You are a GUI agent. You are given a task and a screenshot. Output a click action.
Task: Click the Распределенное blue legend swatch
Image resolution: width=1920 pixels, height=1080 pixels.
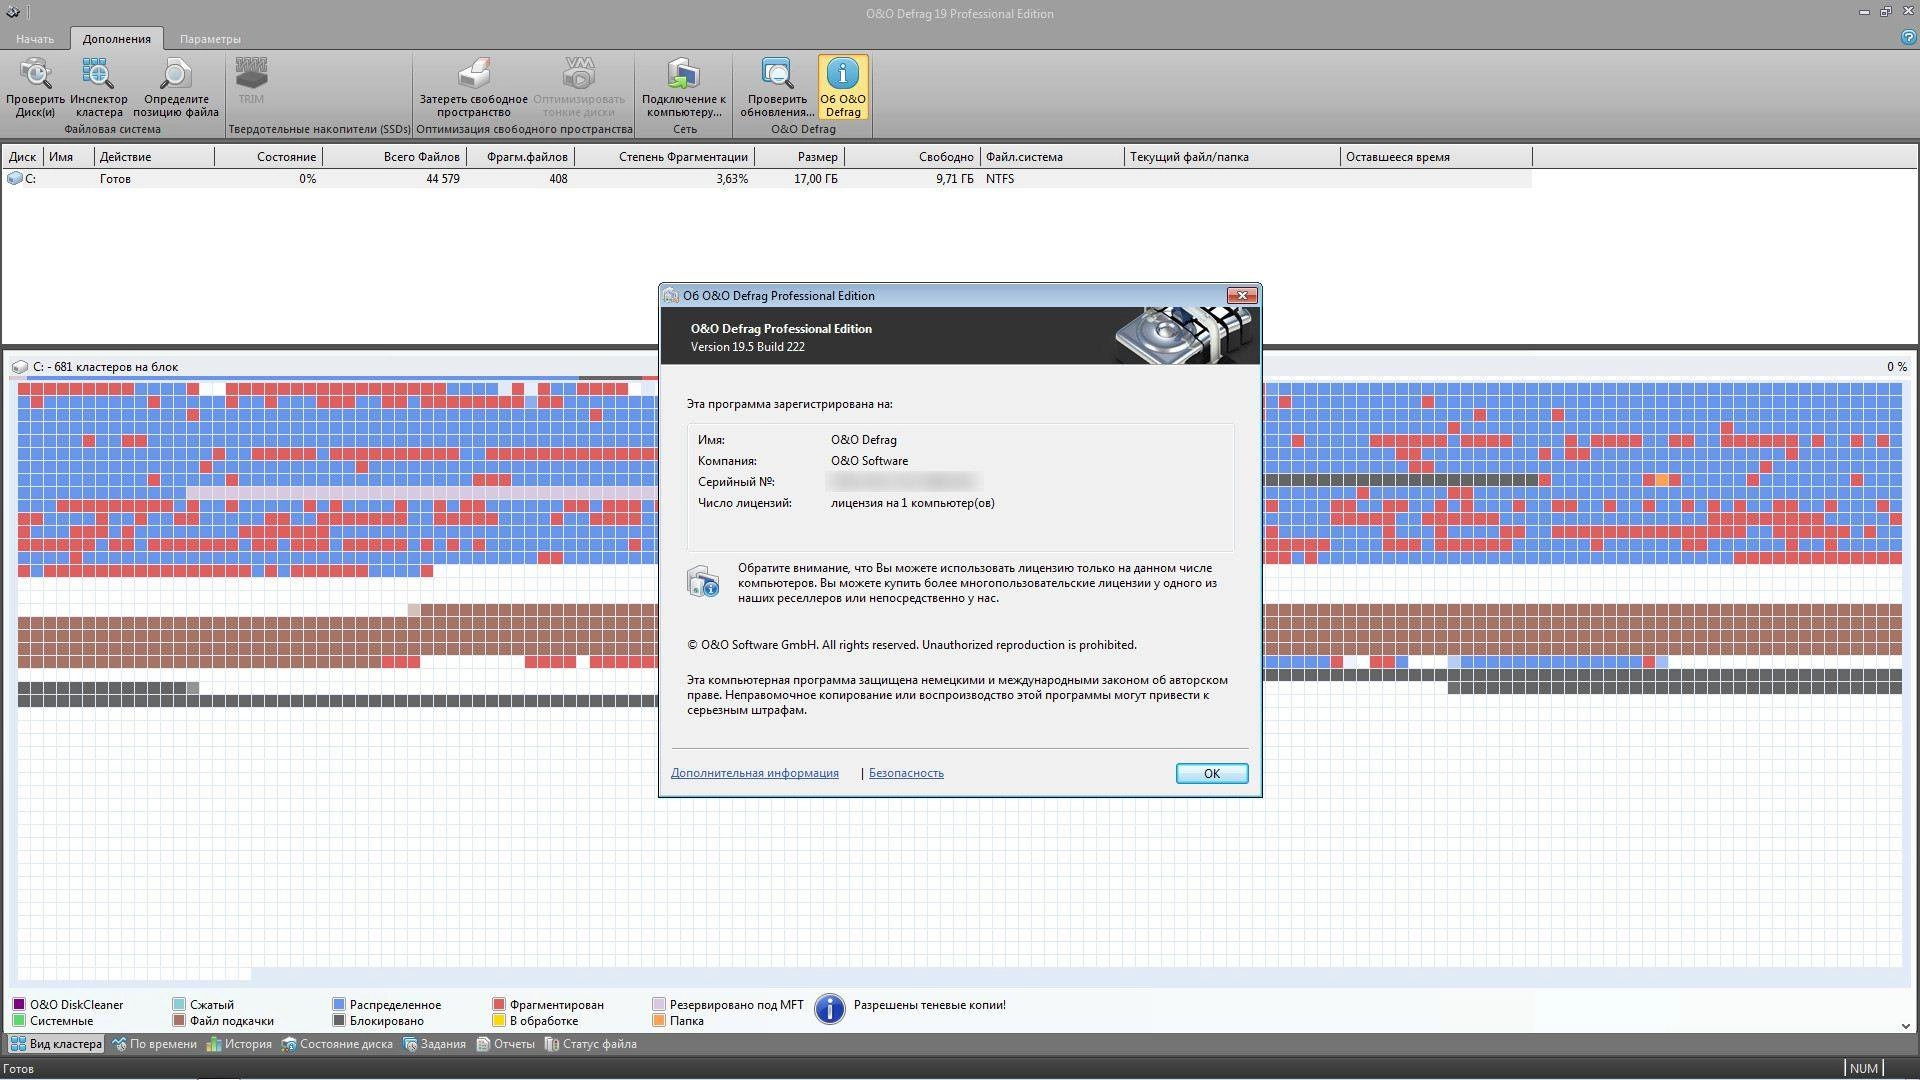pyautogui.click(x=339, y=1004)
